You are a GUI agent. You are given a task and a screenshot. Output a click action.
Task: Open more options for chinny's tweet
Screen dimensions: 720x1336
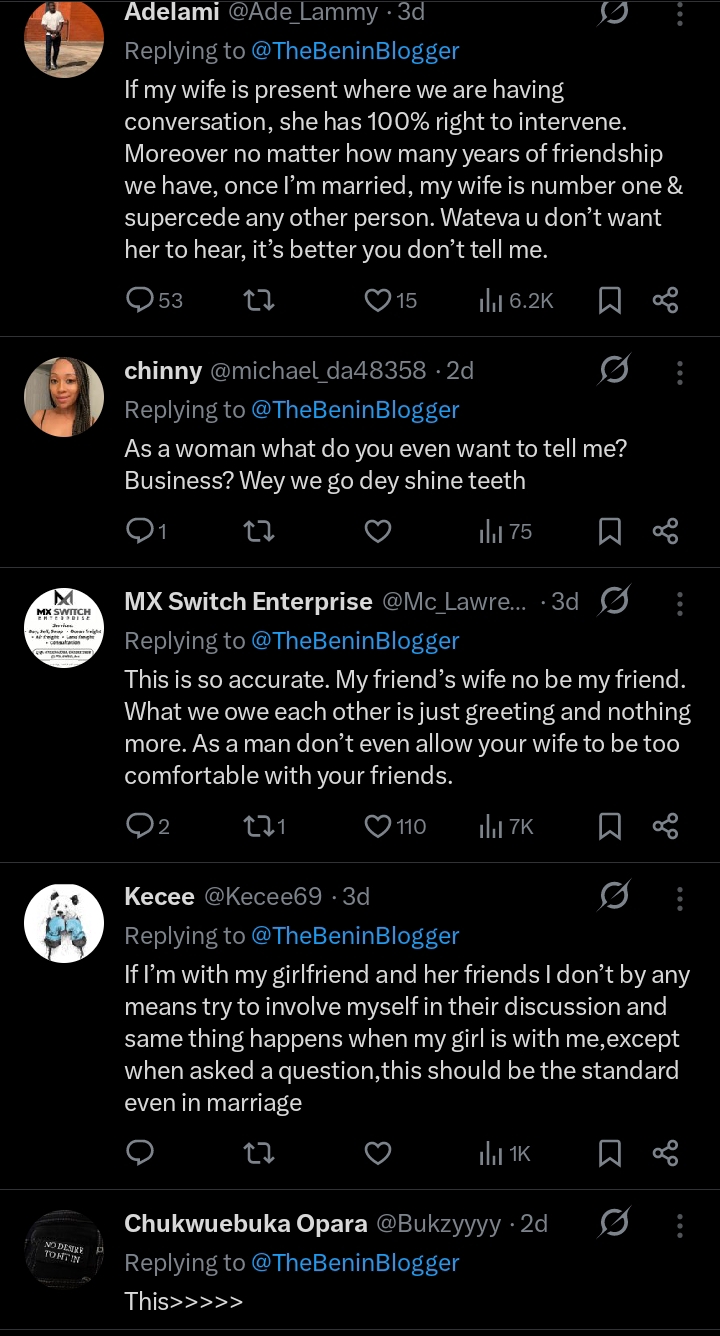(680, 372)
